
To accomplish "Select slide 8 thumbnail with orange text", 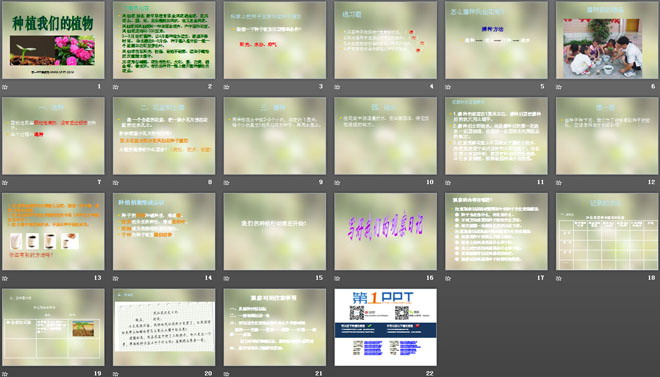I will [164, 136].
